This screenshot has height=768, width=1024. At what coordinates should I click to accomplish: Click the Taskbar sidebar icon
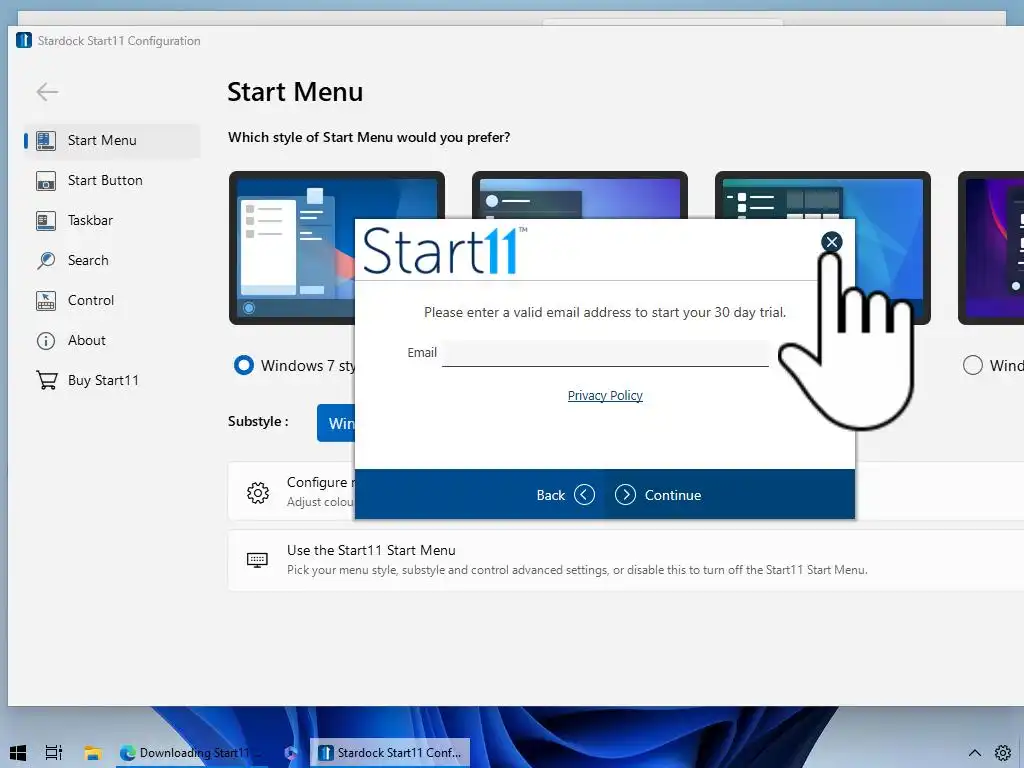tap(46, 221)
